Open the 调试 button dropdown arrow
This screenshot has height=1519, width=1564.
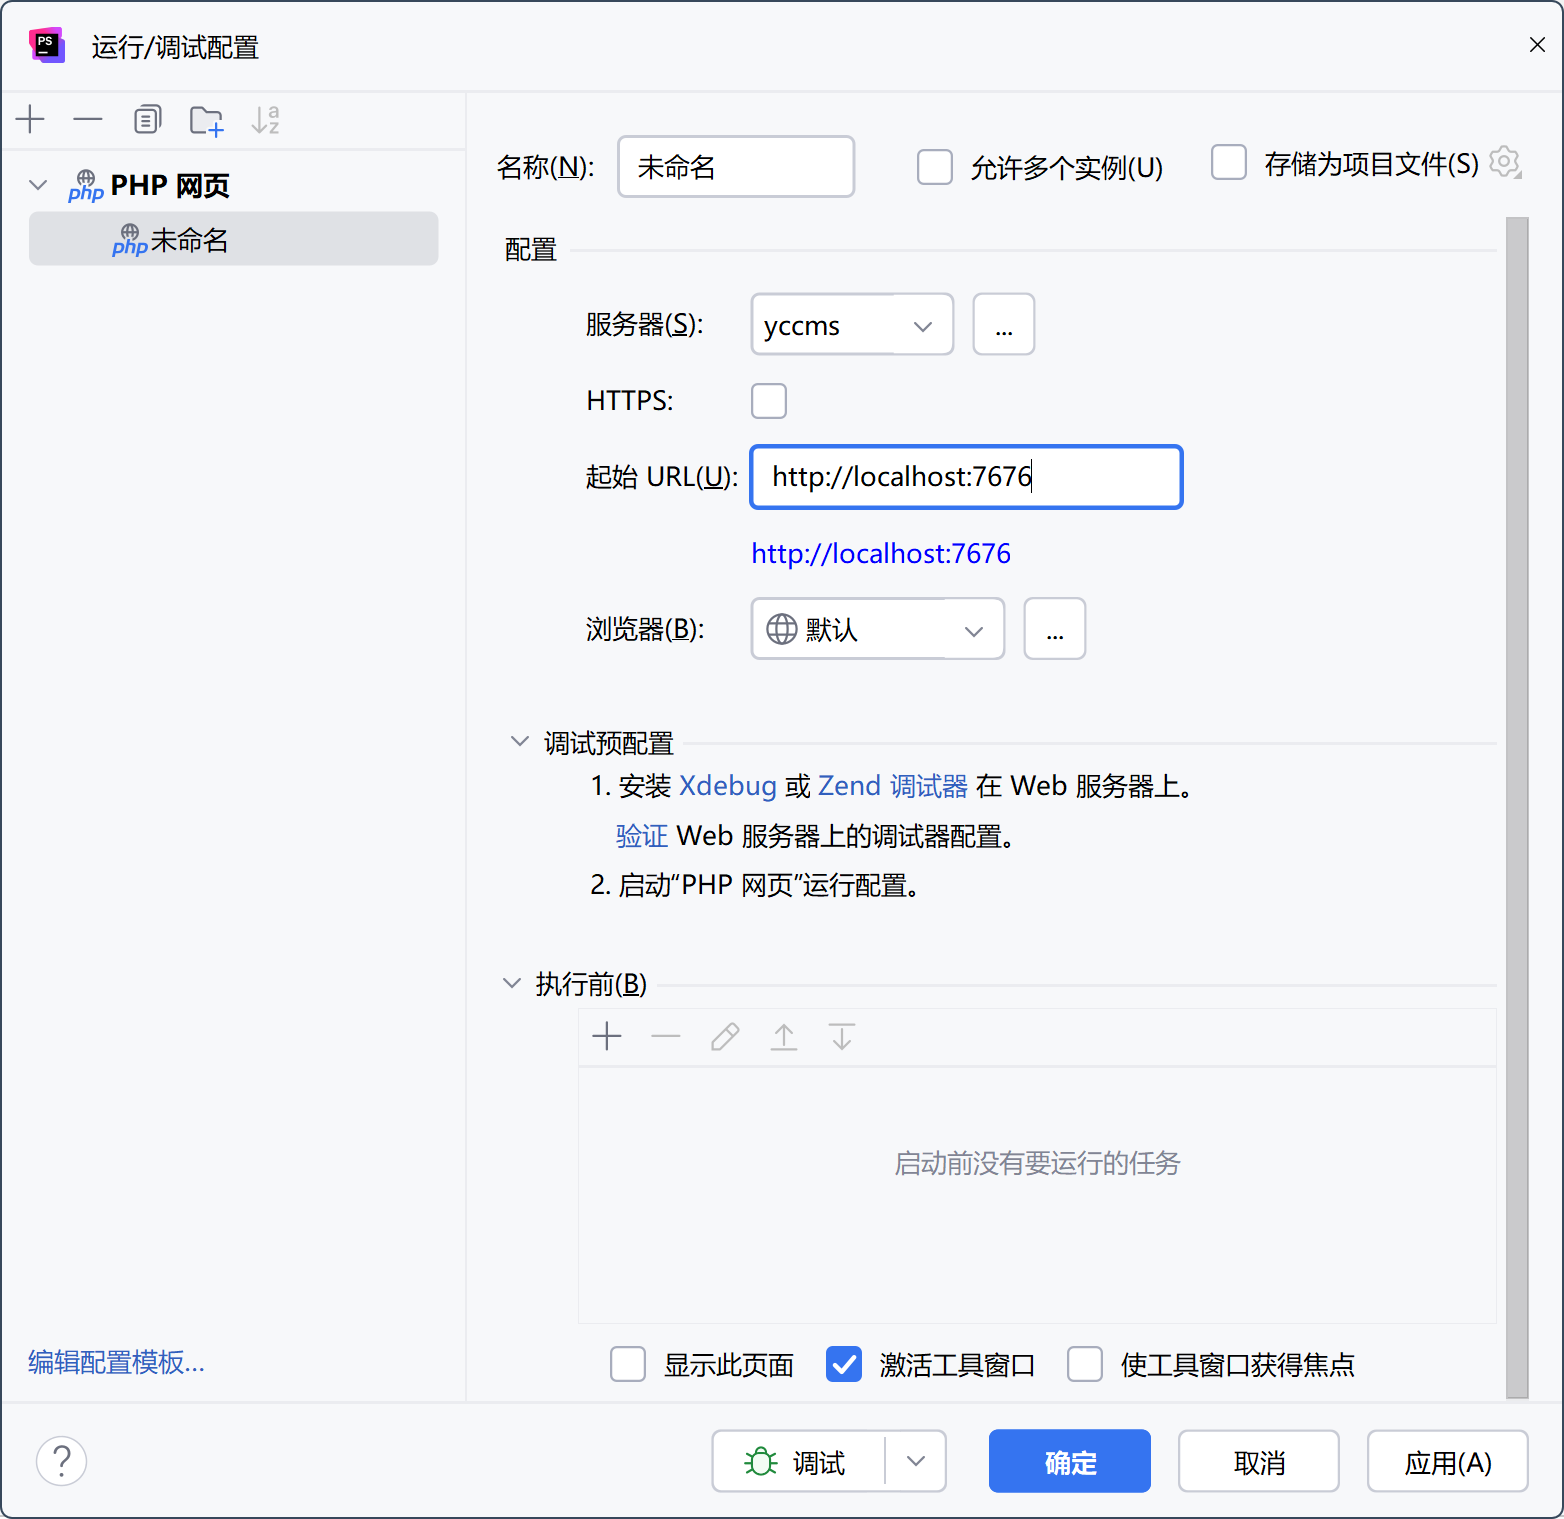916,1461
